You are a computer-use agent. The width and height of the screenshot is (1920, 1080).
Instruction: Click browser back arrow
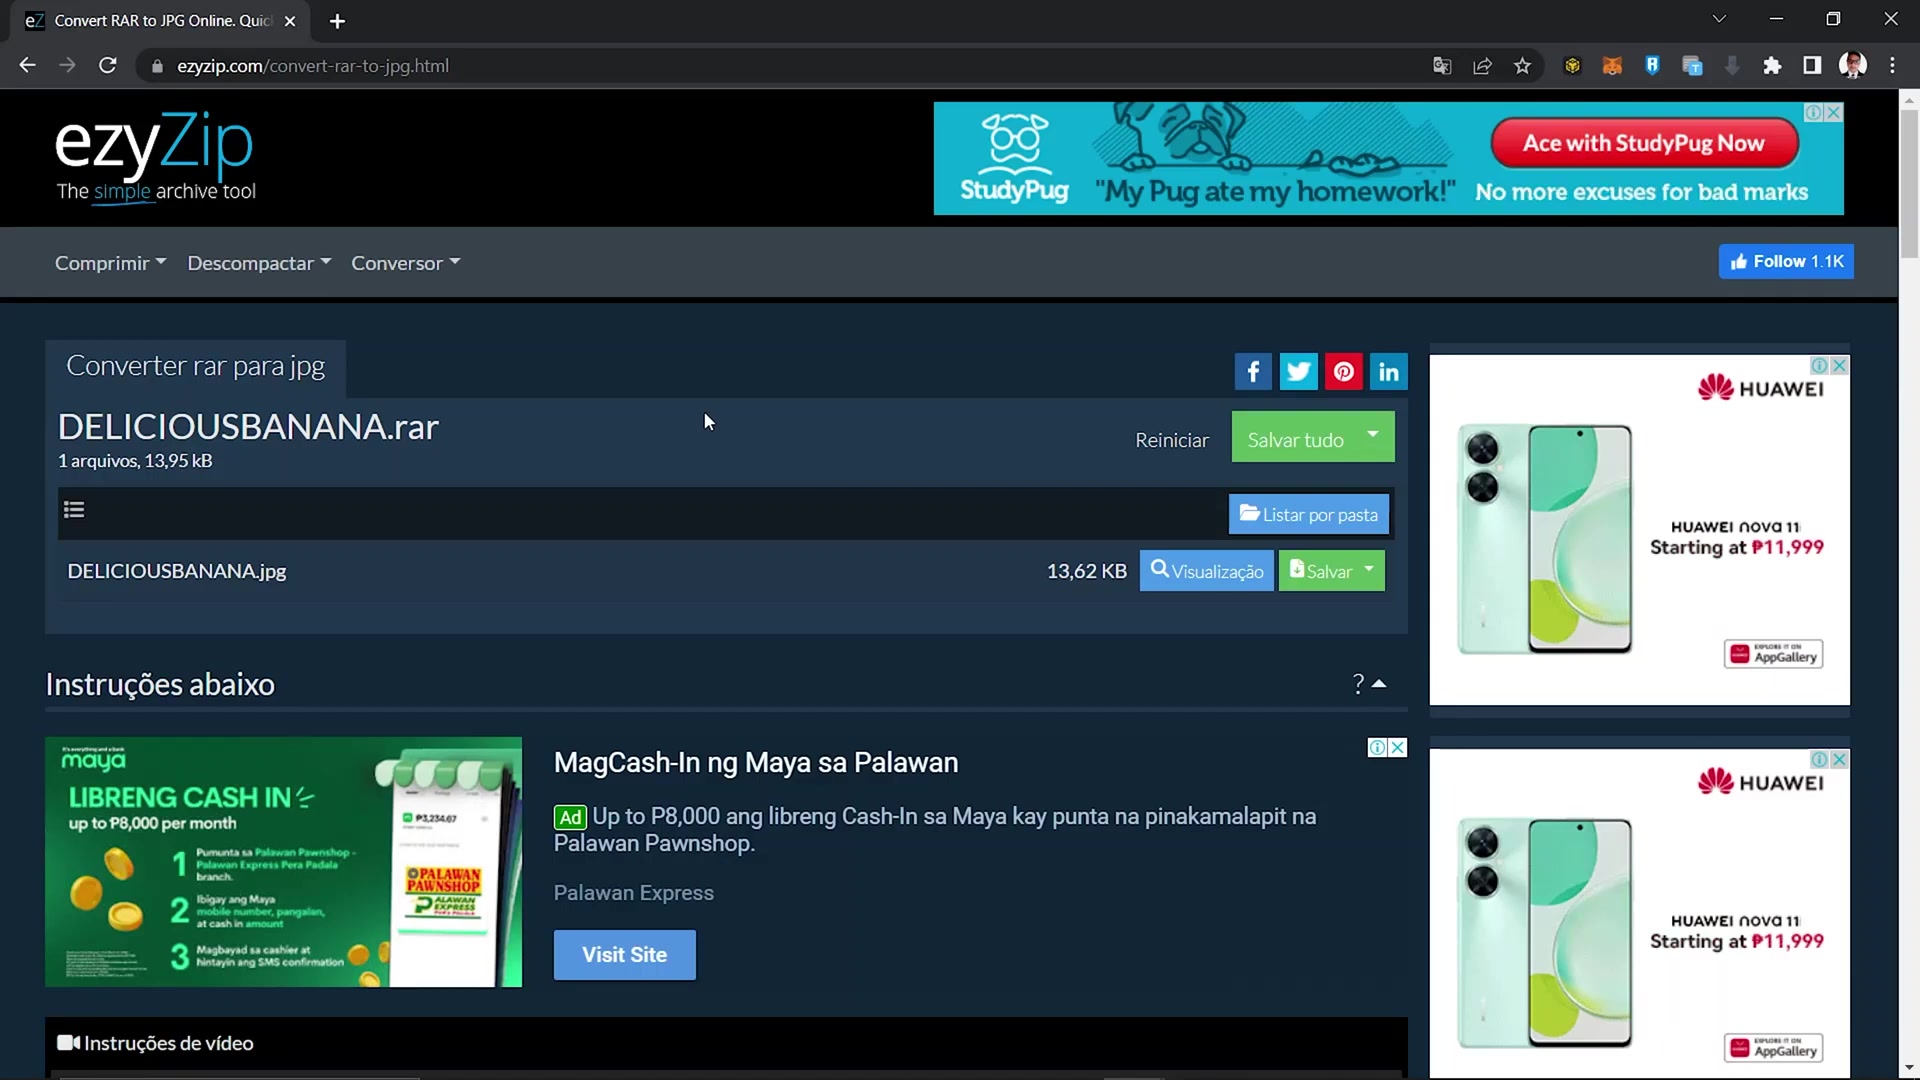27,66
